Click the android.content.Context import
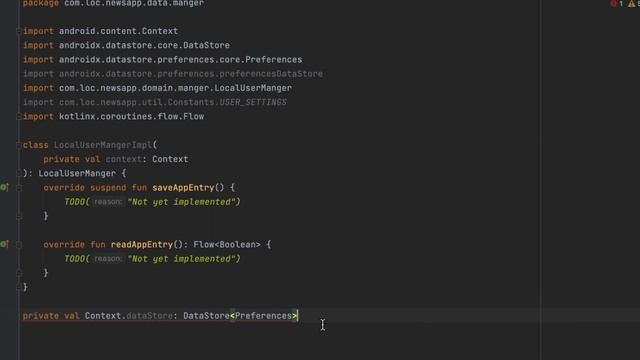 click(118, 31)
